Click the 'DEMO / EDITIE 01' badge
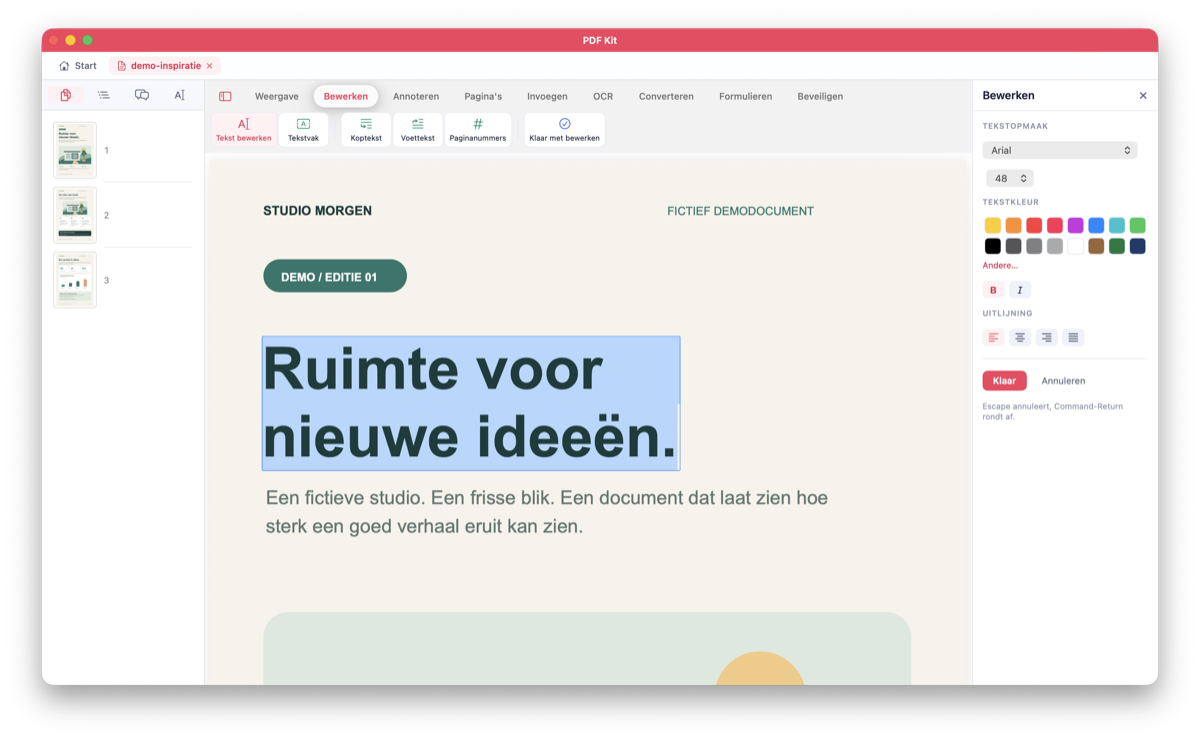1200x740 pixels. tap(335, 276)
